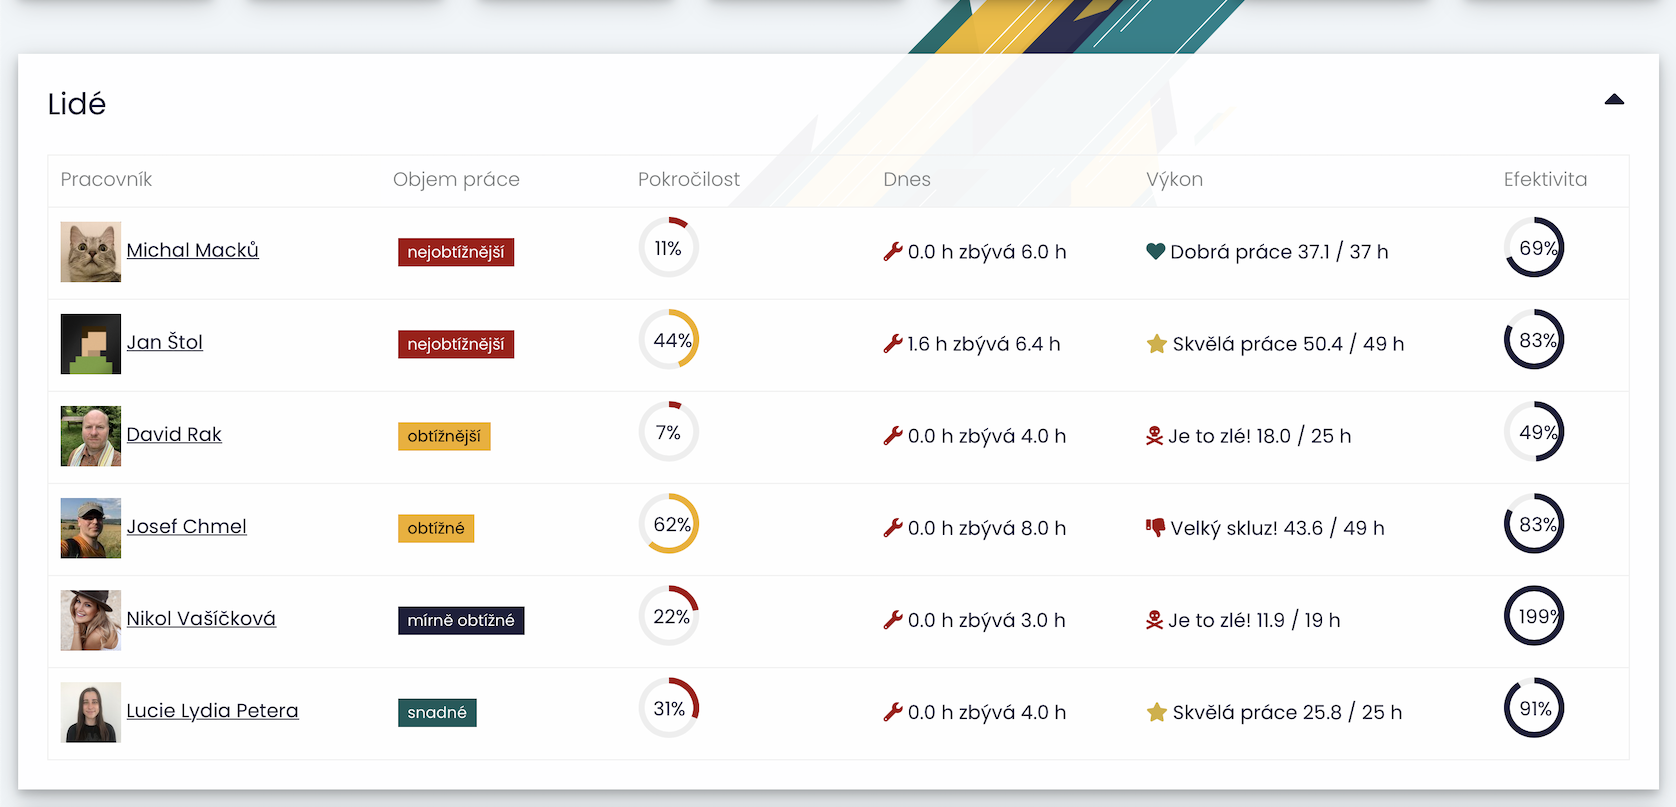The width and height of the screenshot is (1676, 807).
Task: Click obtížnější badge for David Rak
Action: click(444, 436)
